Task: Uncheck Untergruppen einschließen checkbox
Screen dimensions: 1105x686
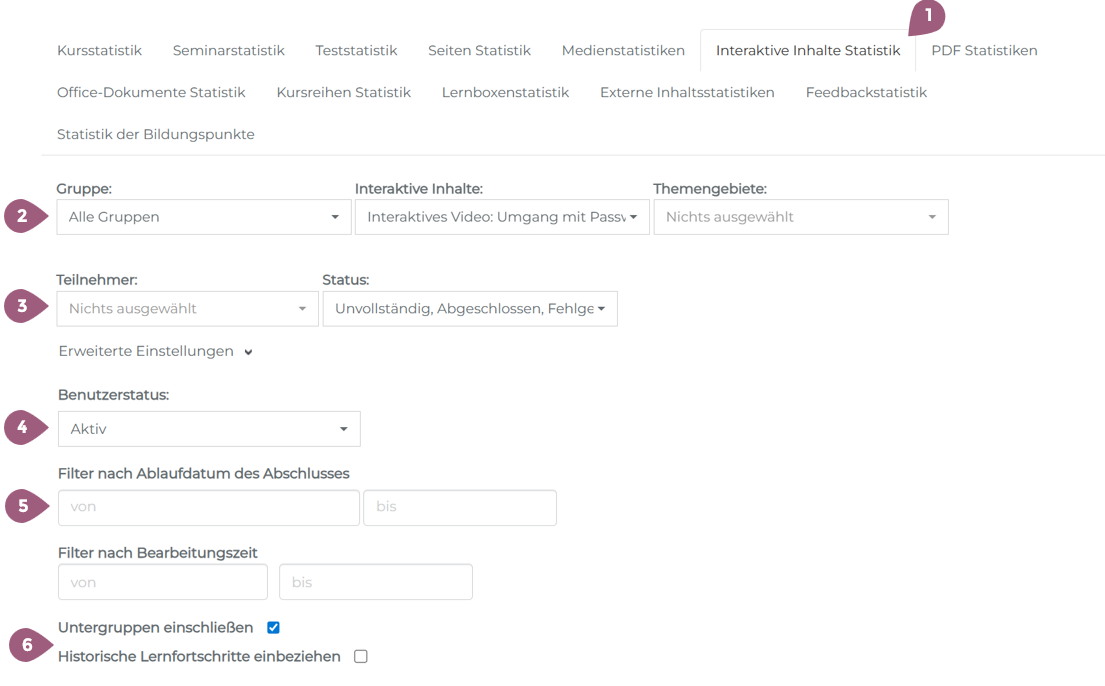Action: 273,628
